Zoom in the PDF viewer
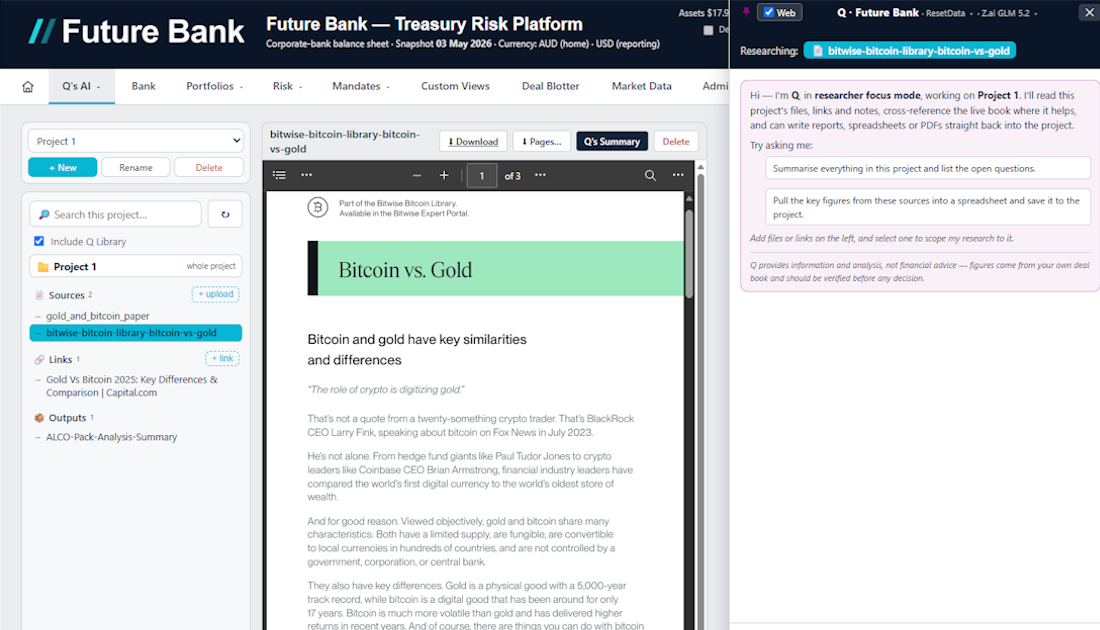1100x630 pixels. coord(444,175)
